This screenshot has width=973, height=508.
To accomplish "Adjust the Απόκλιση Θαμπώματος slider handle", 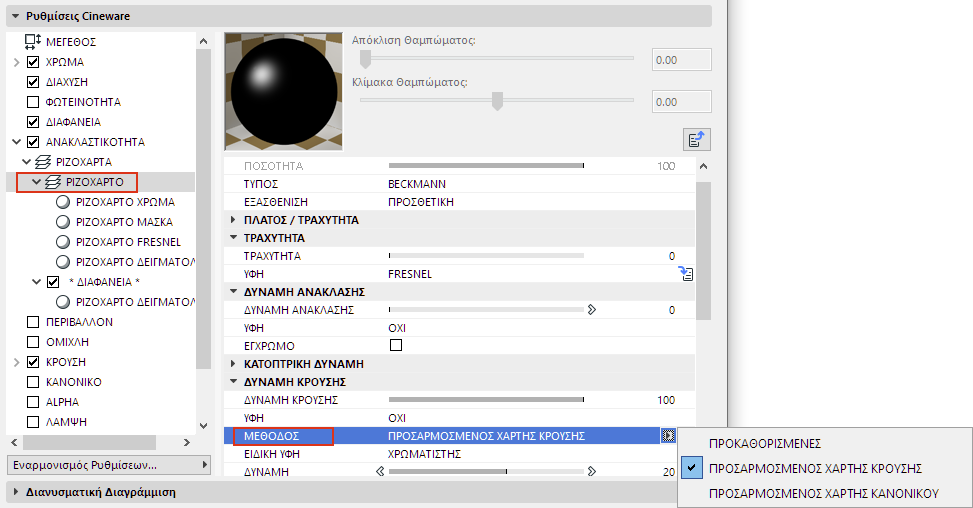I will 365,59.
